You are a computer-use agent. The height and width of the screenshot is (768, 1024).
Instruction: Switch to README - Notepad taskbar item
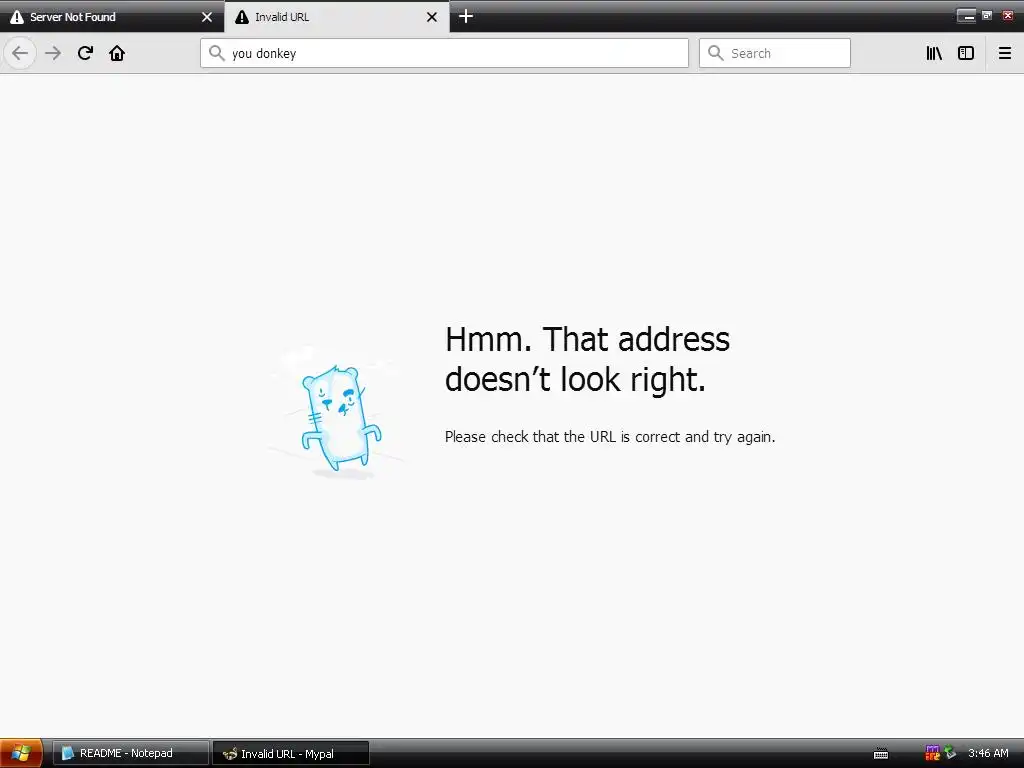point(130,753)
